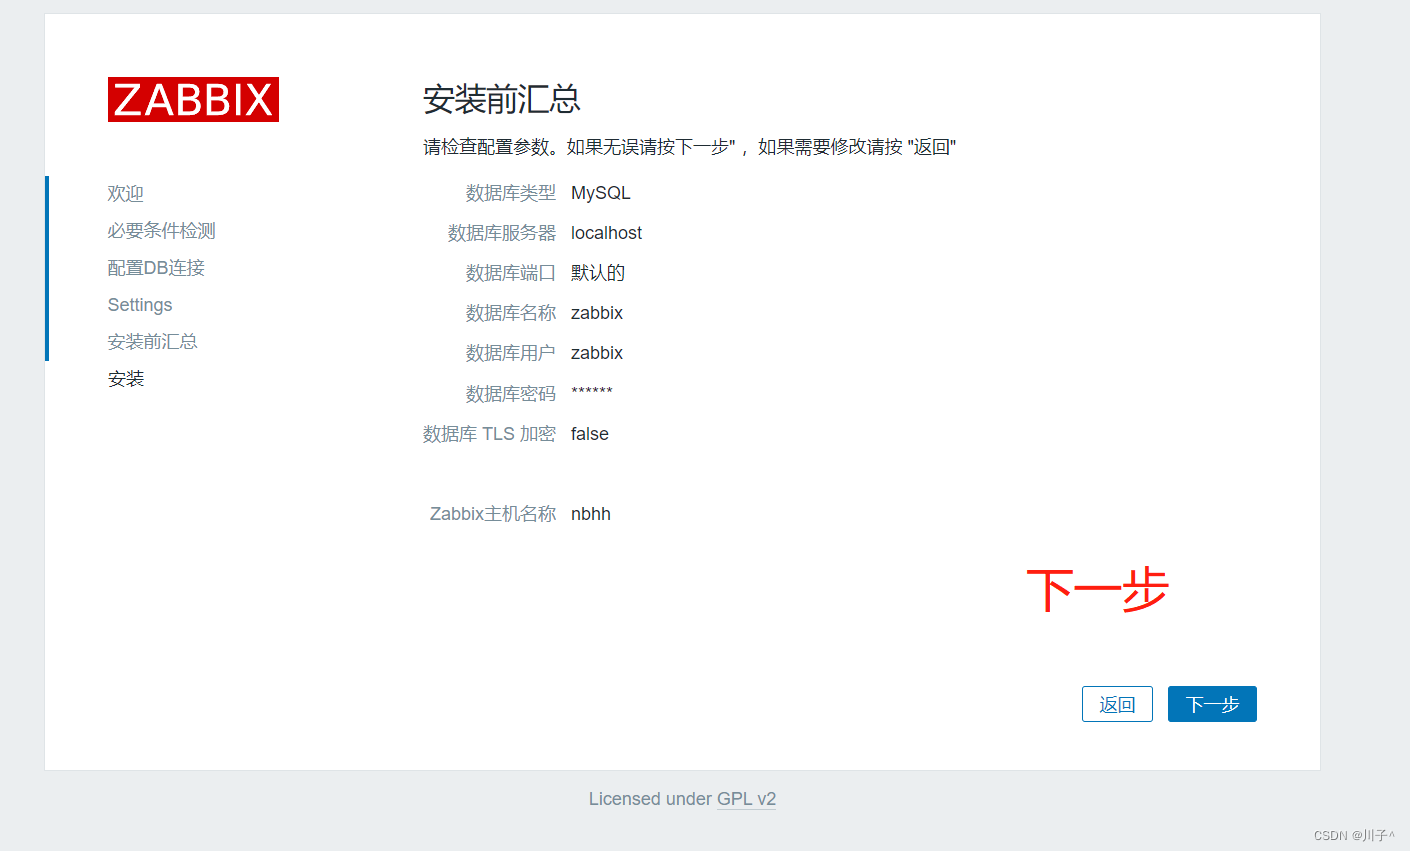Open the GPL v2 license link

(x=746, y=798)
